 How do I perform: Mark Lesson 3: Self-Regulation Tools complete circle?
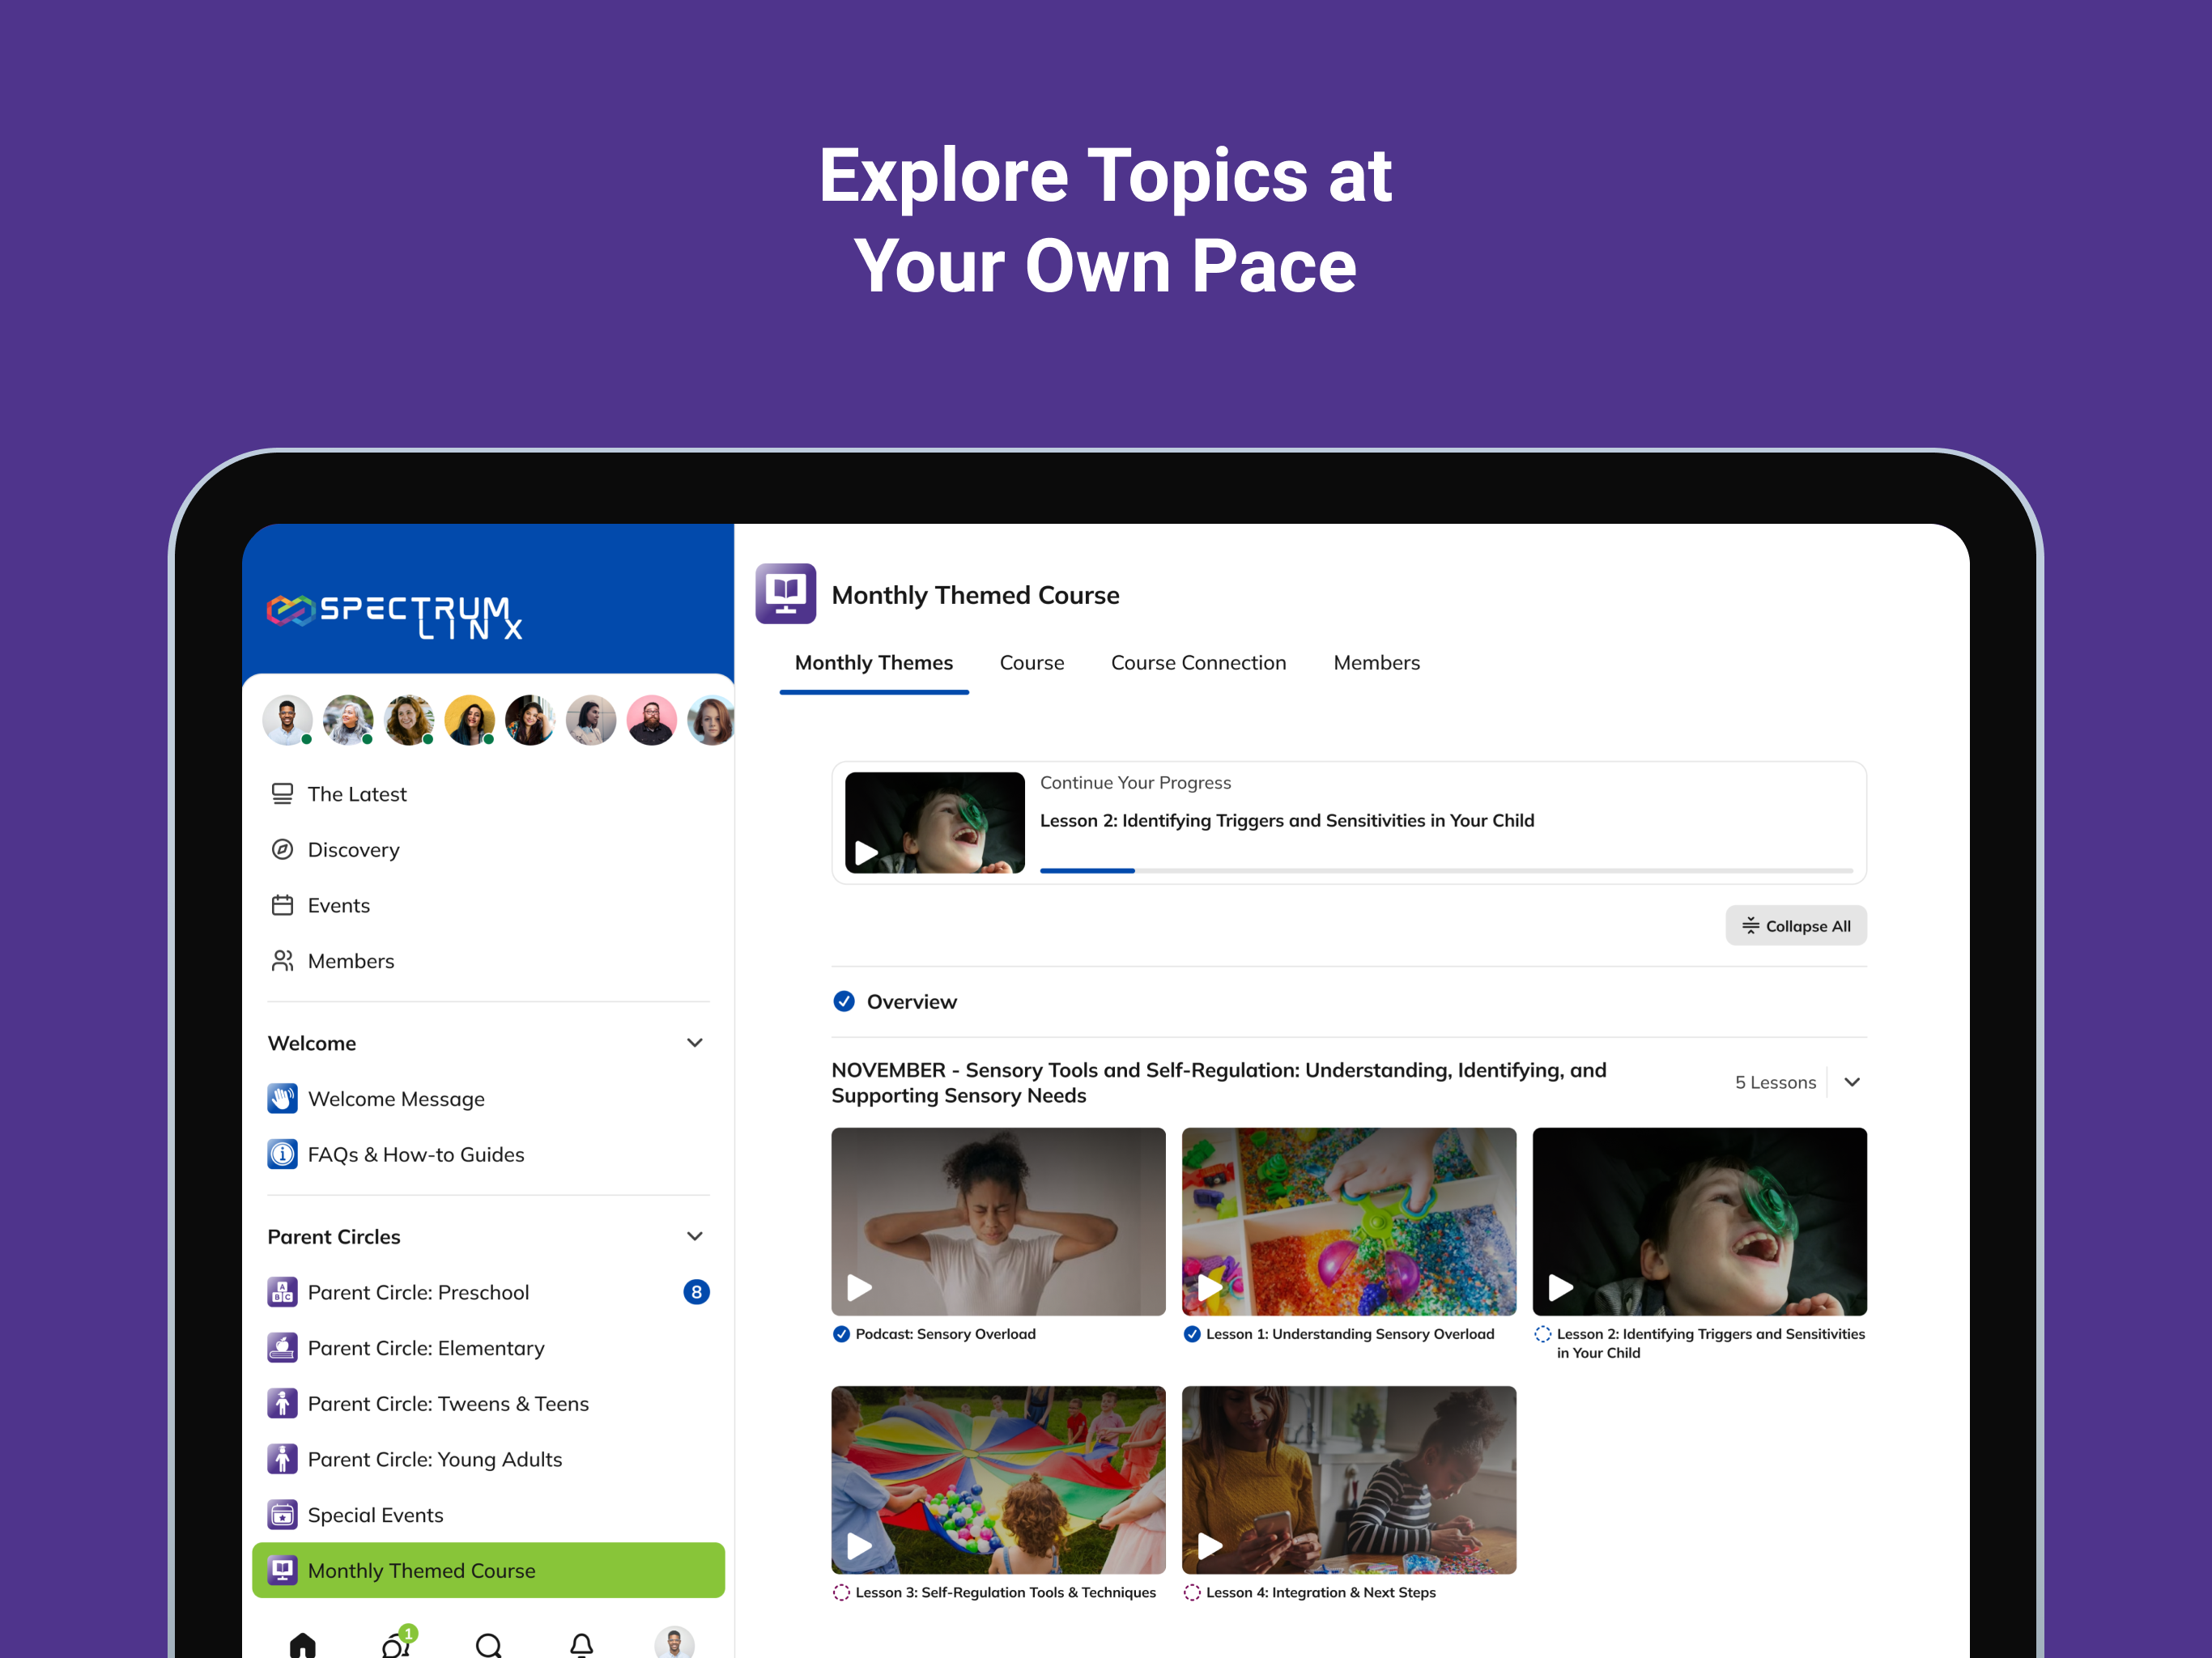pos(841,1592)
